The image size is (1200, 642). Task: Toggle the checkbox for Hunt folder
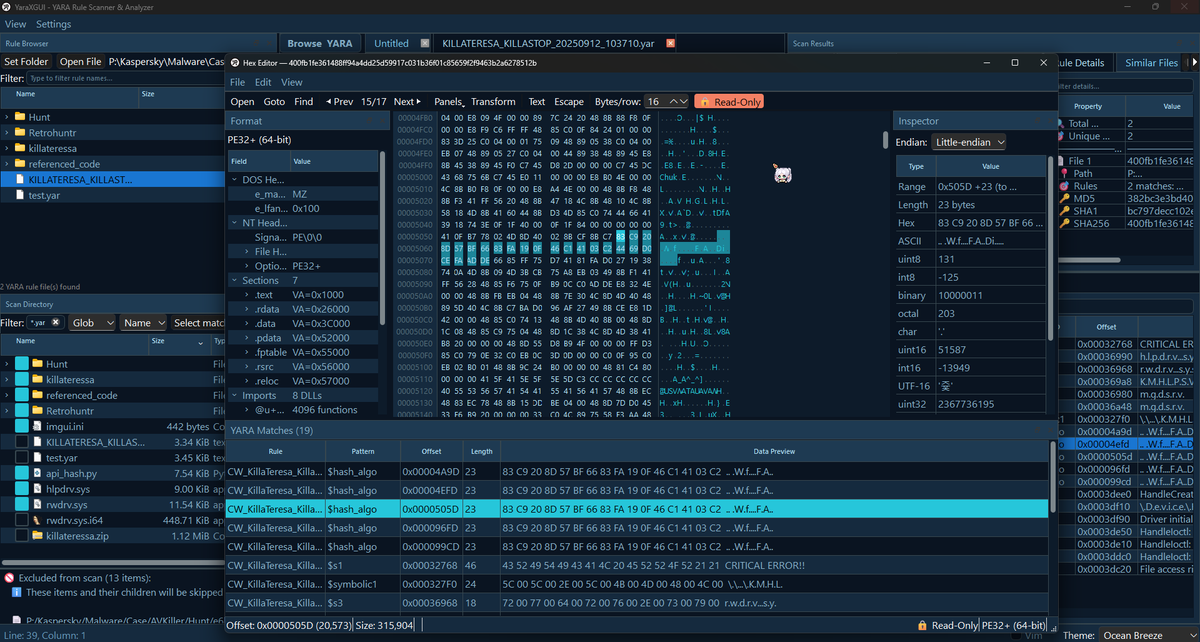tap(22, 364)
